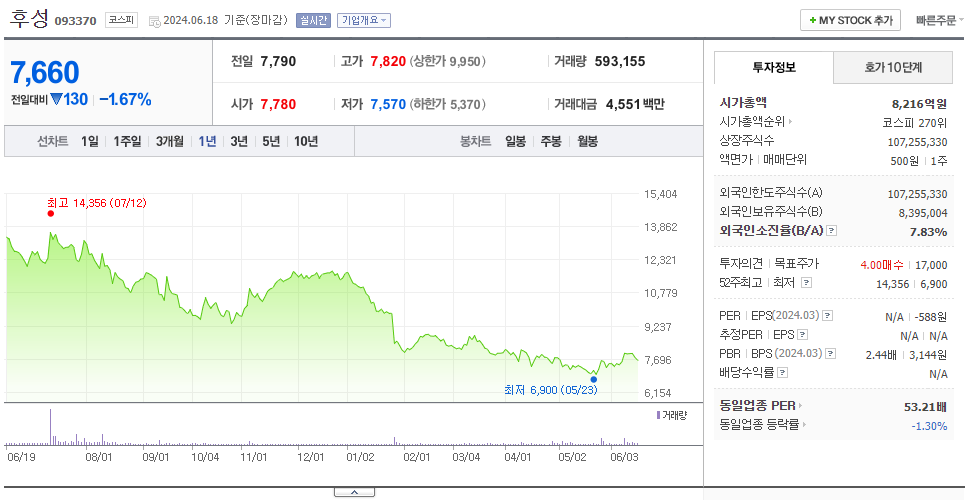The width and height of the screenshot is (968, 500).
Task: Click the tallest volume bar in 거래량 chart
Action: point(51,426)
